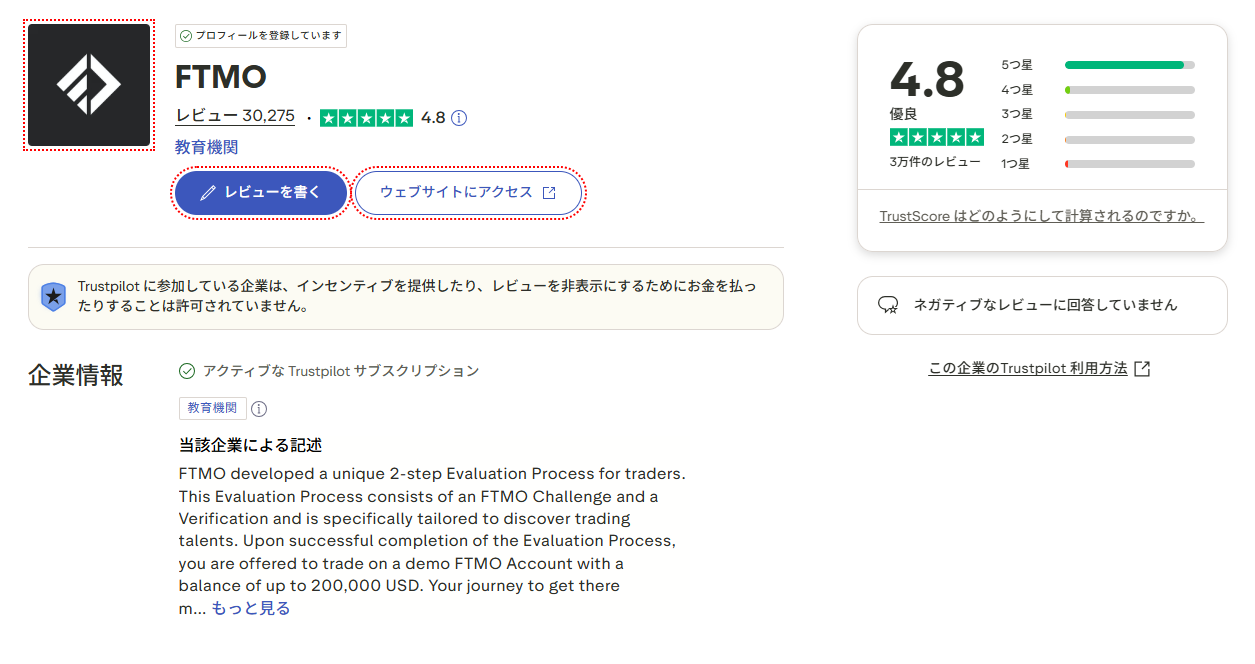Click the 3つ星 rating bar
The width and height of the screenshot is (1255, 664).
pos(1129,115)
